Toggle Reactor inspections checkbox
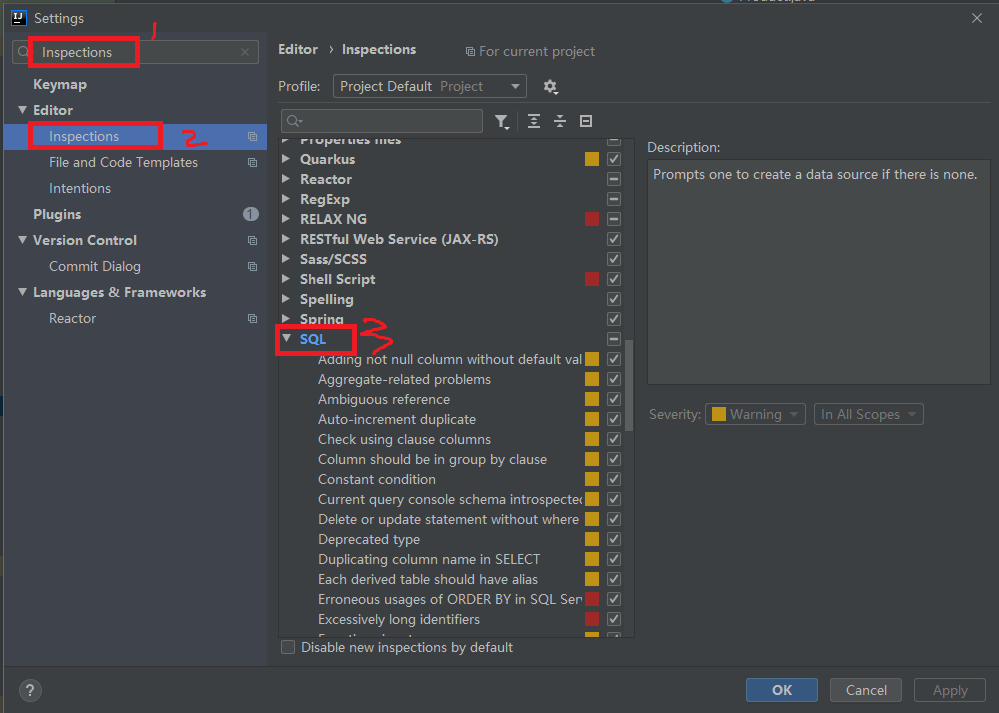Viewport: 999px width, 713px height. 614,179
